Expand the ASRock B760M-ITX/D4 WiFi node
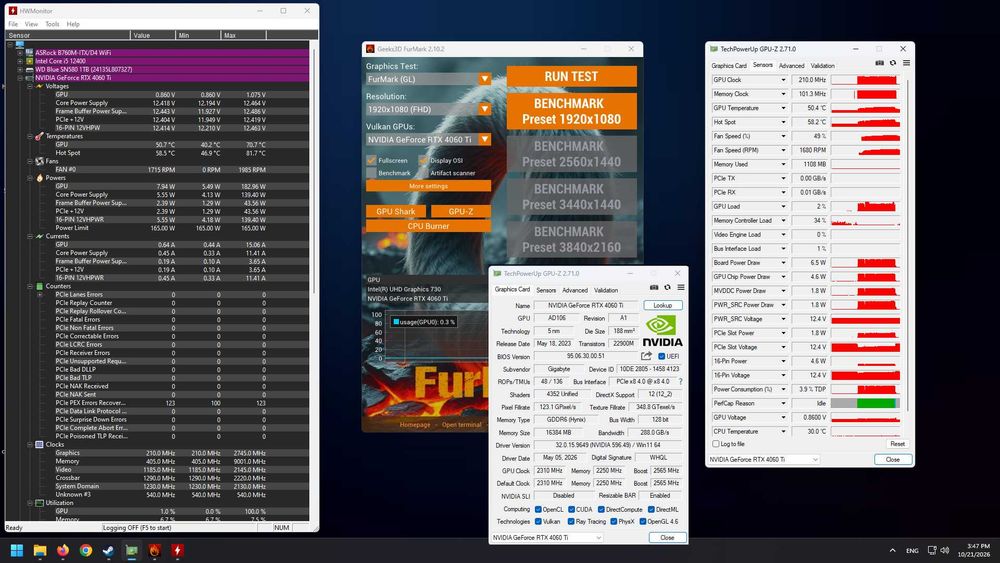The height and width of the screenshot is (563, 1000). (20, 53)
